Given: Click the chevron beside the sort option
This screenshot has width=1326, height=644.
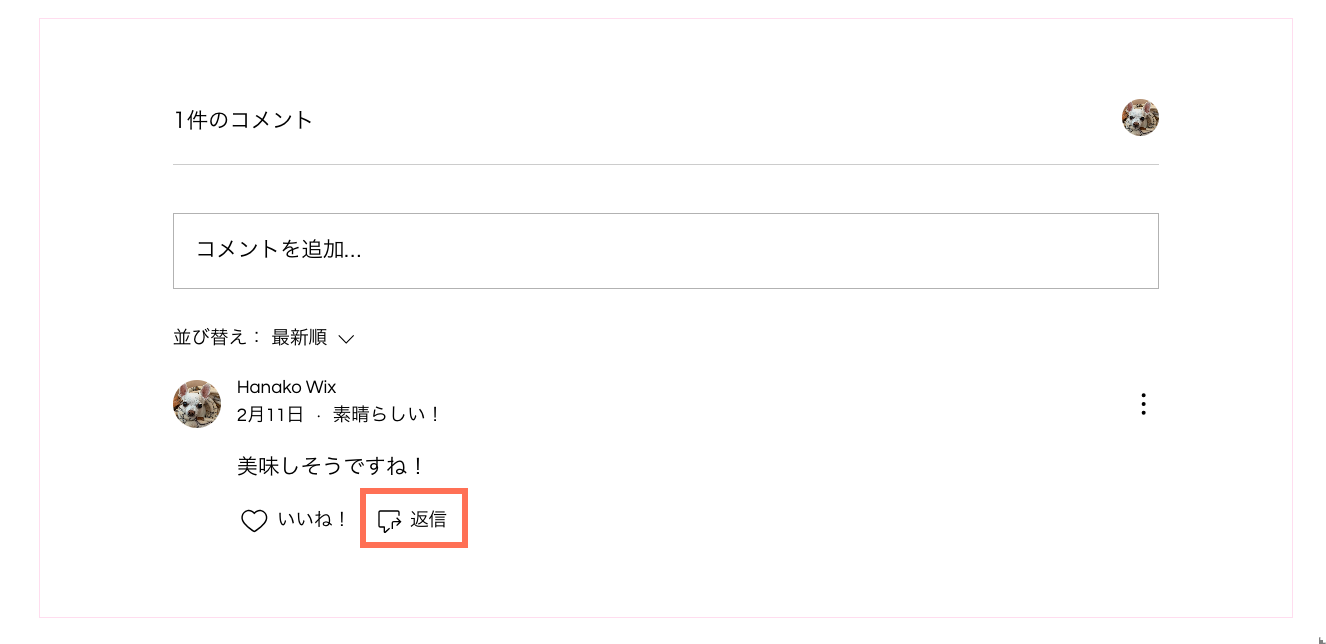Looking at the screenshot, I should pyautogui.click(x=346, y=338).
